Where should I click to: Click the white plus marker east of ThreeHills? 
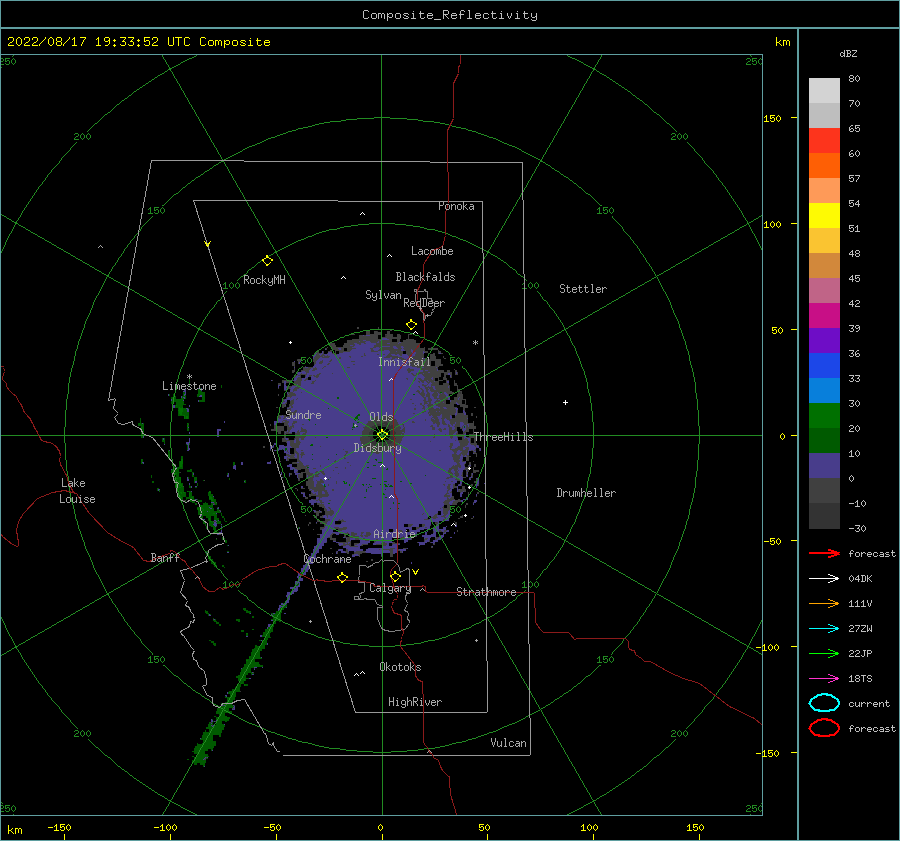tap(565, 402)
